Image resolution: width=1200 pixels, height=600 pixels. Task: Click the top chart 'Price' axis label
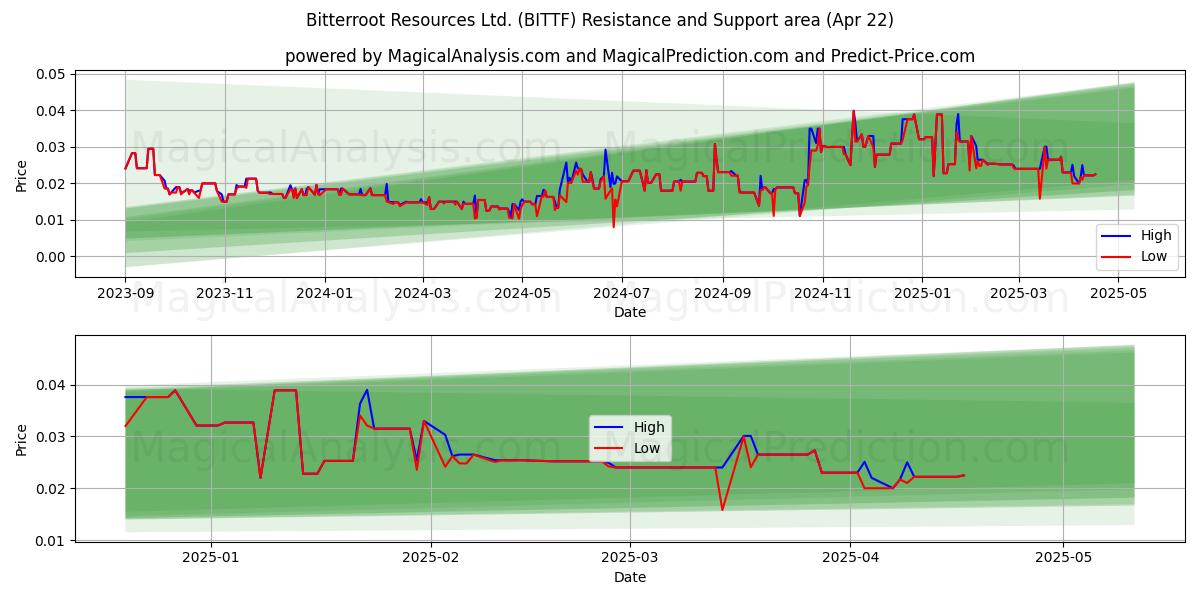click(x=22, y=176)
